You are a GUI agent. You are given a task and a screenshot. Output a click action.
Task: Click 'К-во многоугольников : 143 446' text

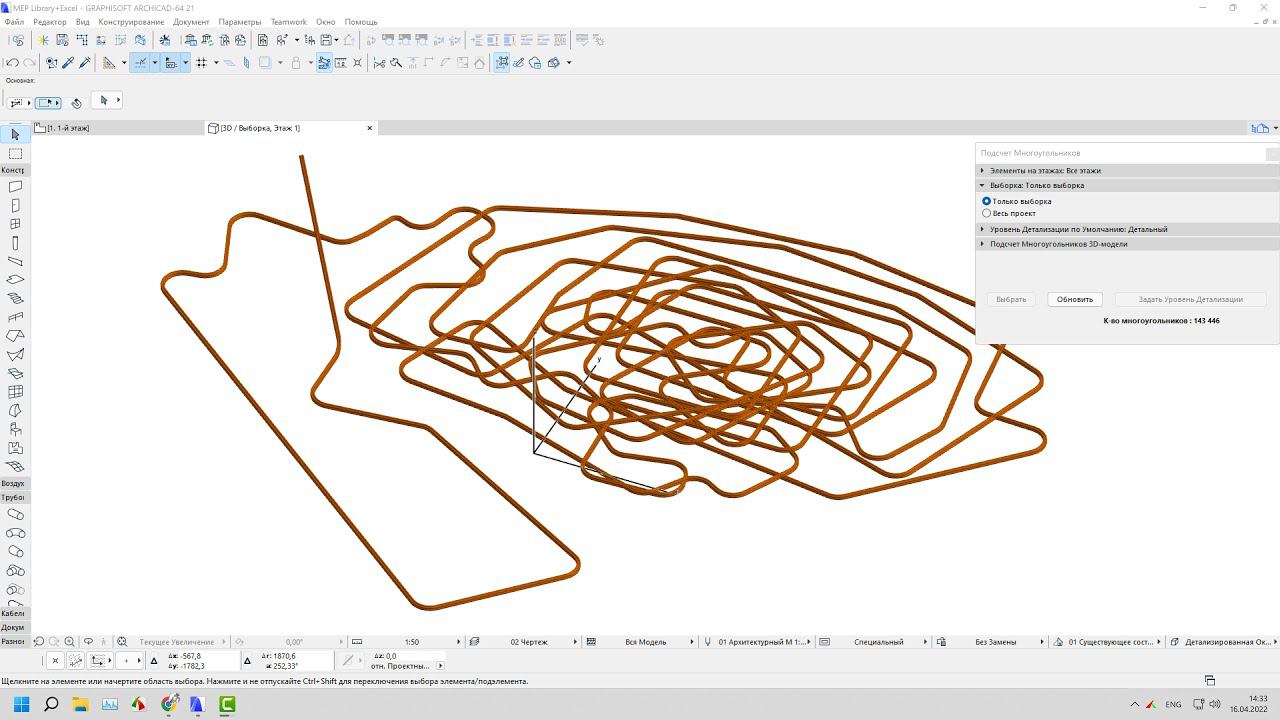tap(1161, 321)
